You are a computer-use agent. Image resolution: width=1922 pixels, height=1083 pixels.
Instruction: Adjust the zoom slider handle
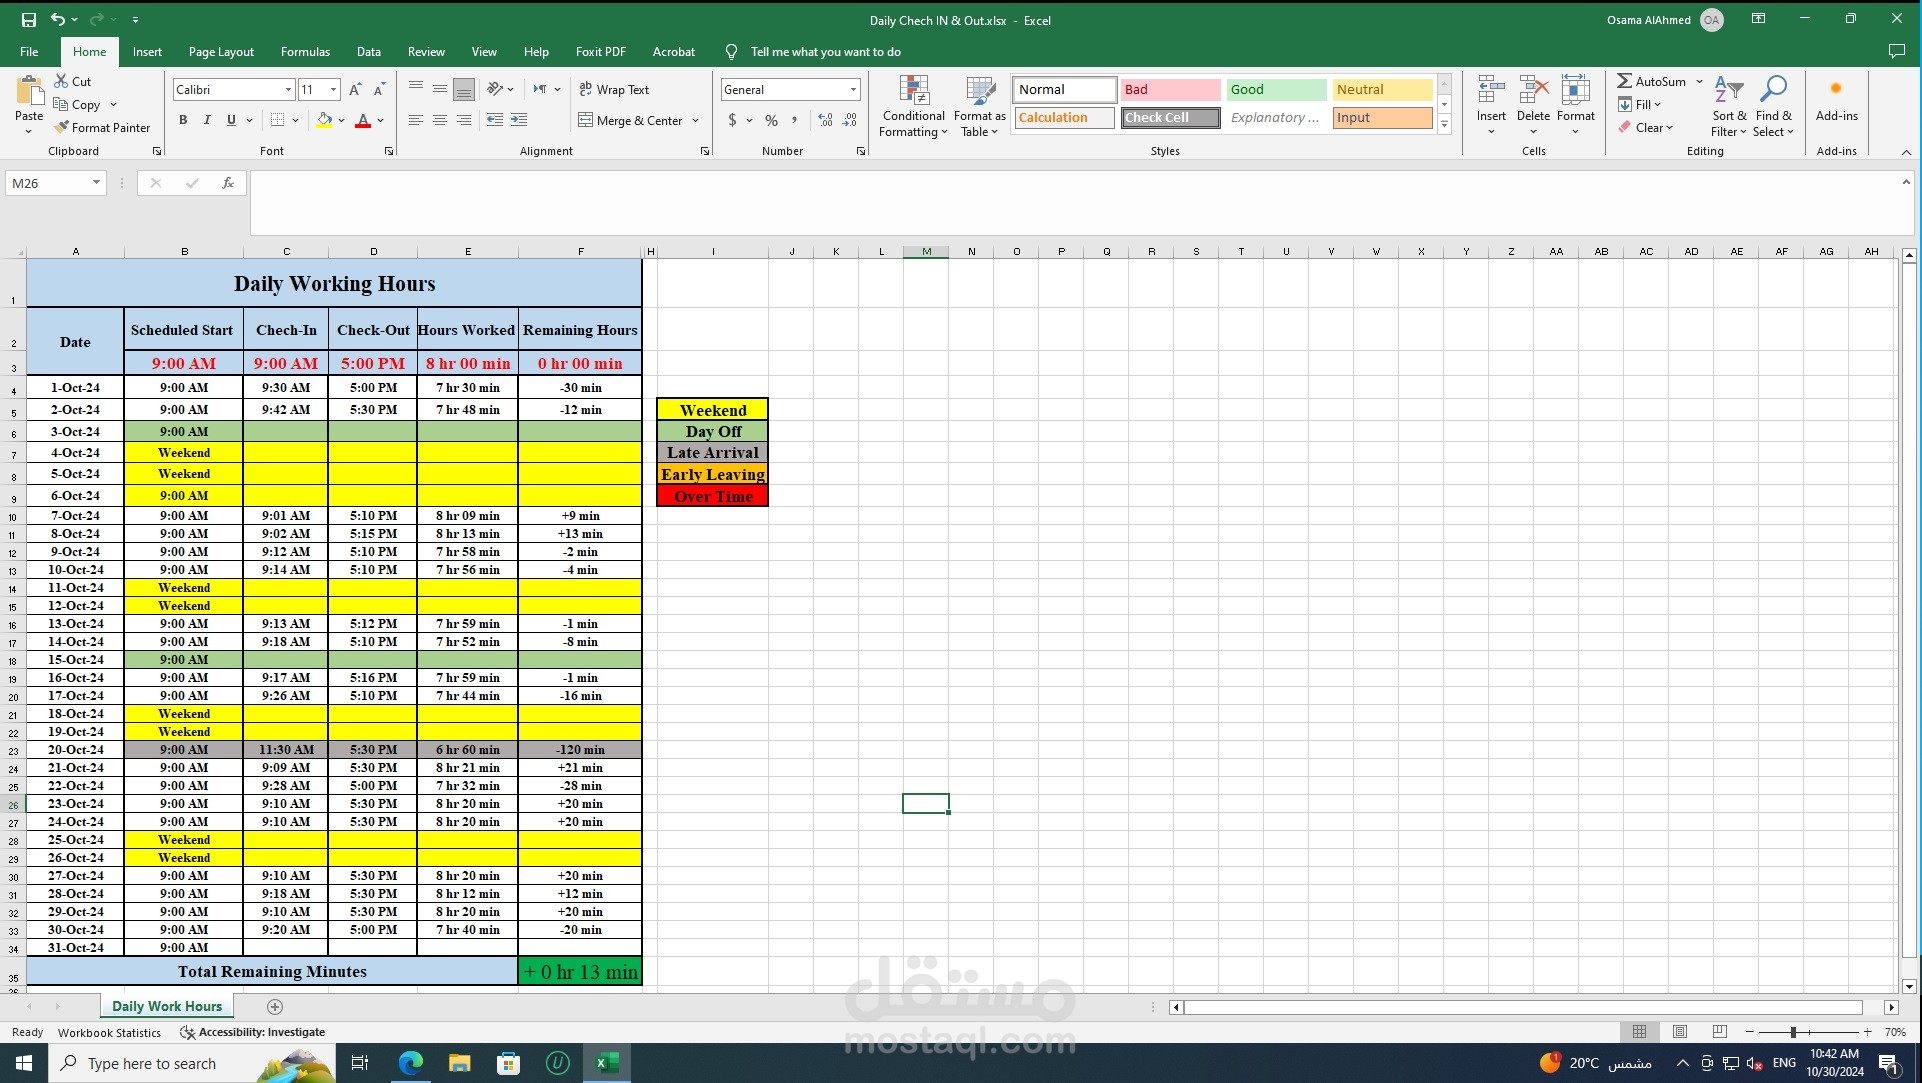pyautogui.click(x=1793, y=1032)
